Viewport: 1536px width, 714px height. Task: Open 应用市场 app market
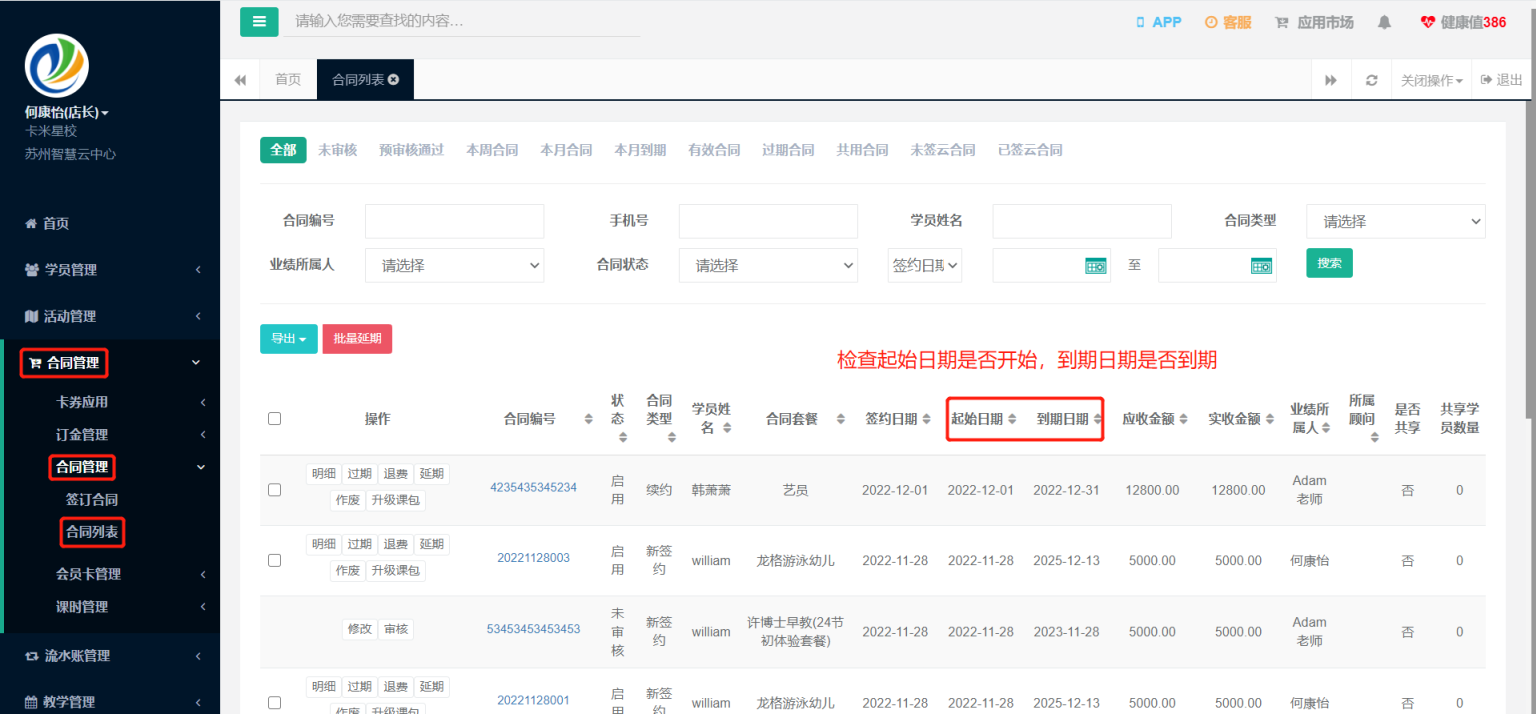[1315, 22]
